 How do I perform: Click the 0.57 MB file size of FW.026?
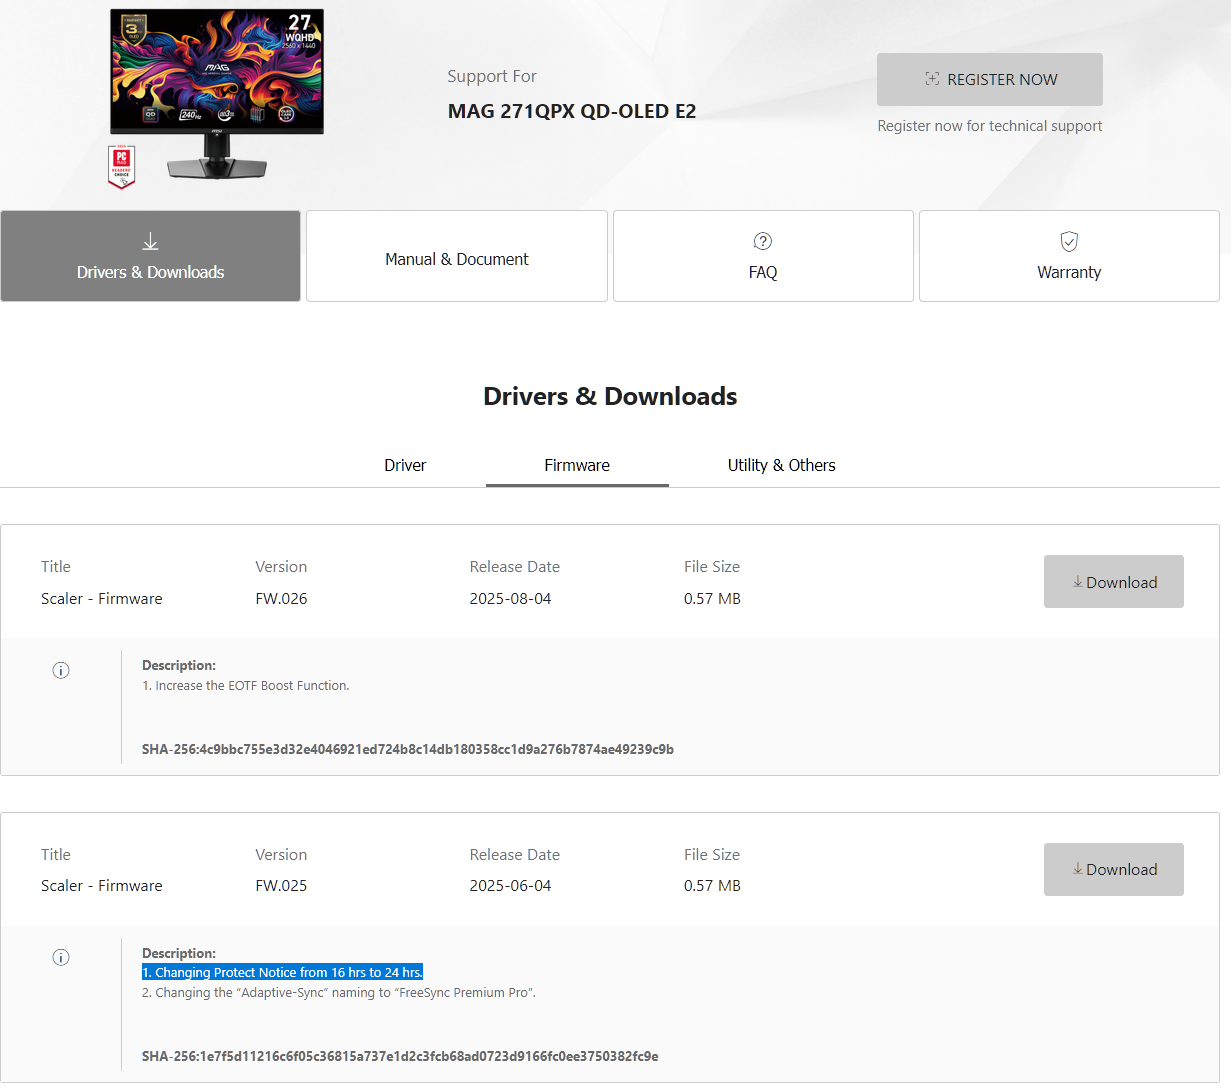[712, 598]
